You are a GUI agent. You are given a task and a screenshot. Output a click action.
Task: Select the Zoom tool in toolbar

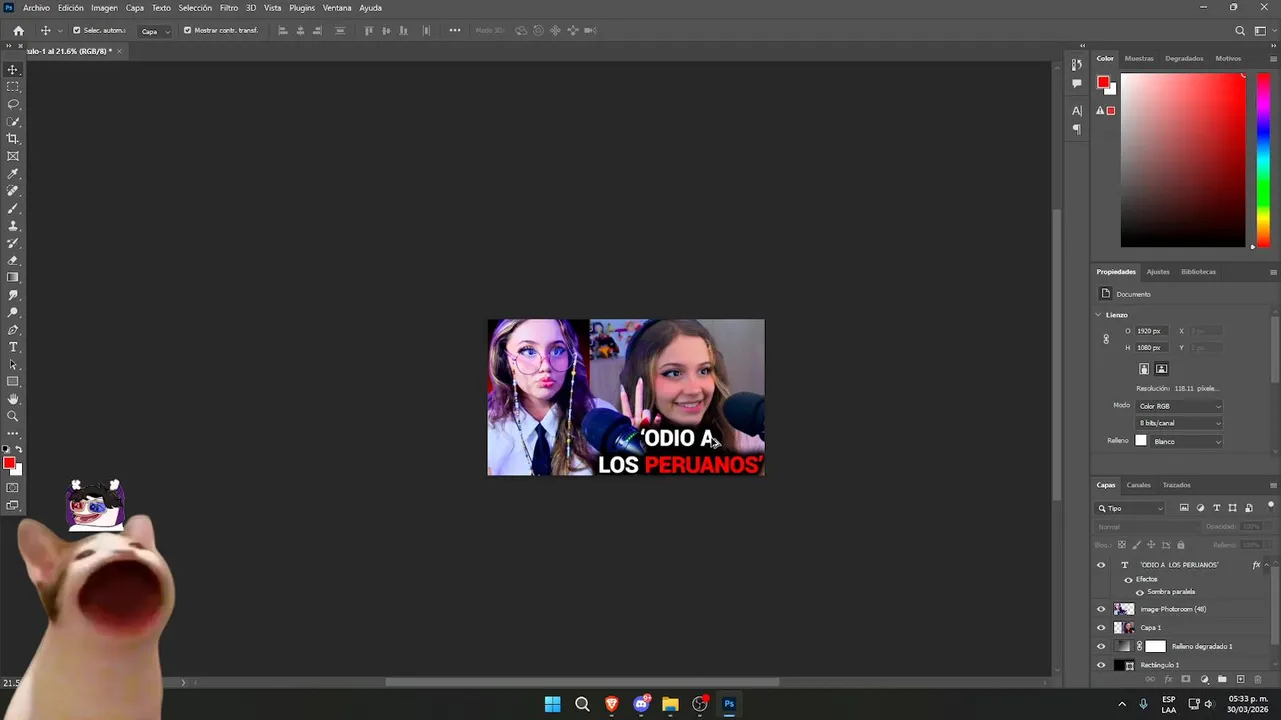click(13, 416)
